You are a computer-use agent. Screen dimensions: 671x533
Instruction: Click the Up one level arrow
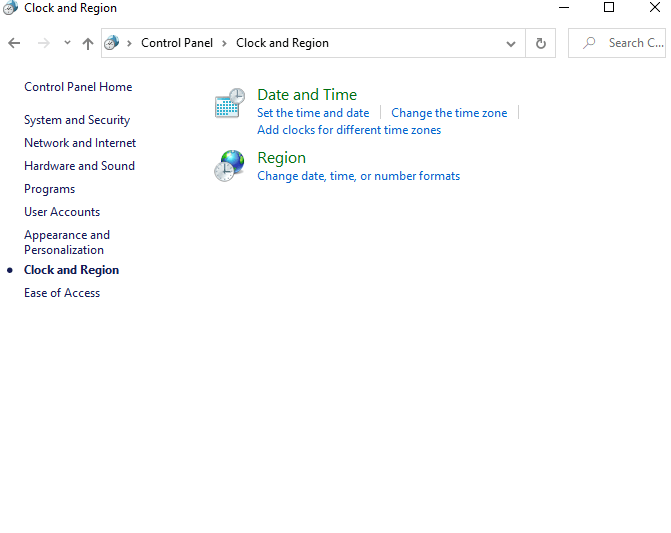pyautogui.click(x=88, y=43)
